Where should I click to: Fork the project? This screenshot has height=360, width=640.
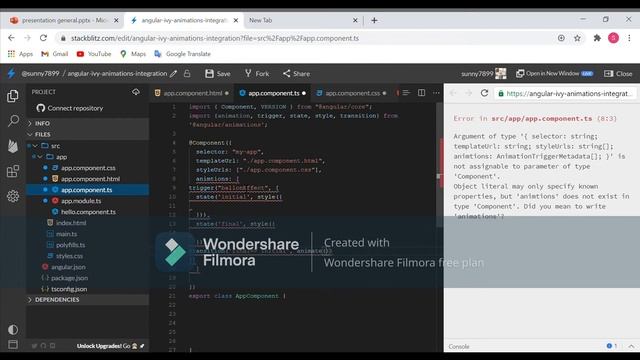257,73
